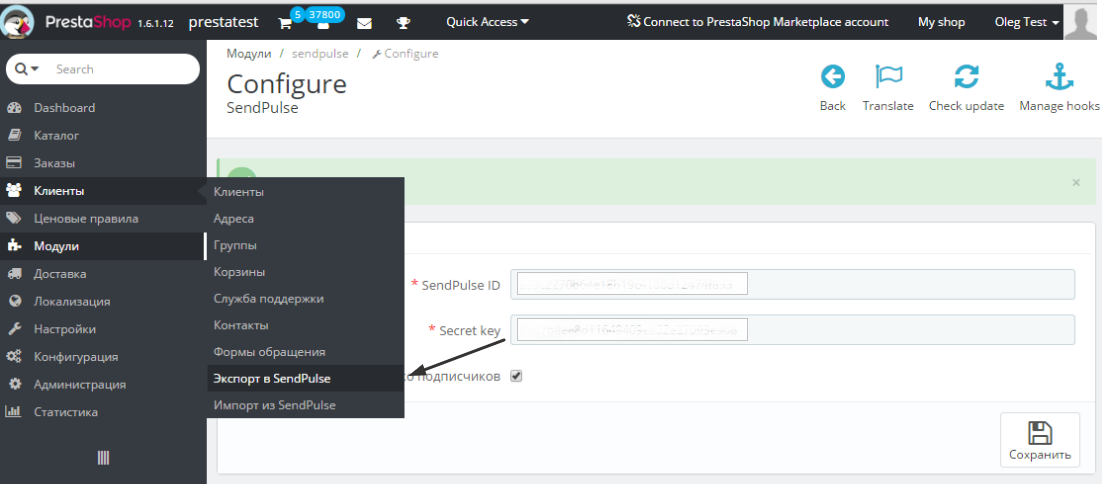This screenshot has height=484, width=1102.
Task: Click the Настройки wrench icon
Action: [14, 329]
